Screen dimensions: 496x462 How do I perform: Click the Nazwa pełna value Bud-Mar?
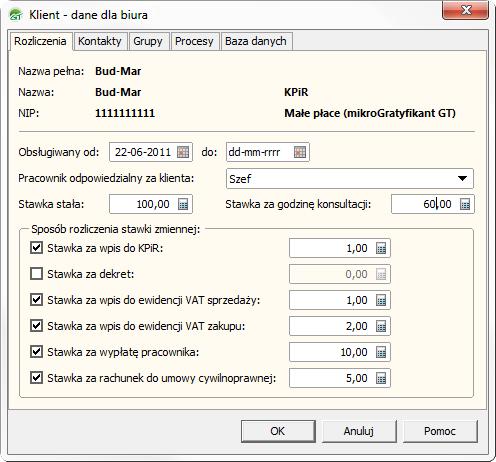pos(118,71)
